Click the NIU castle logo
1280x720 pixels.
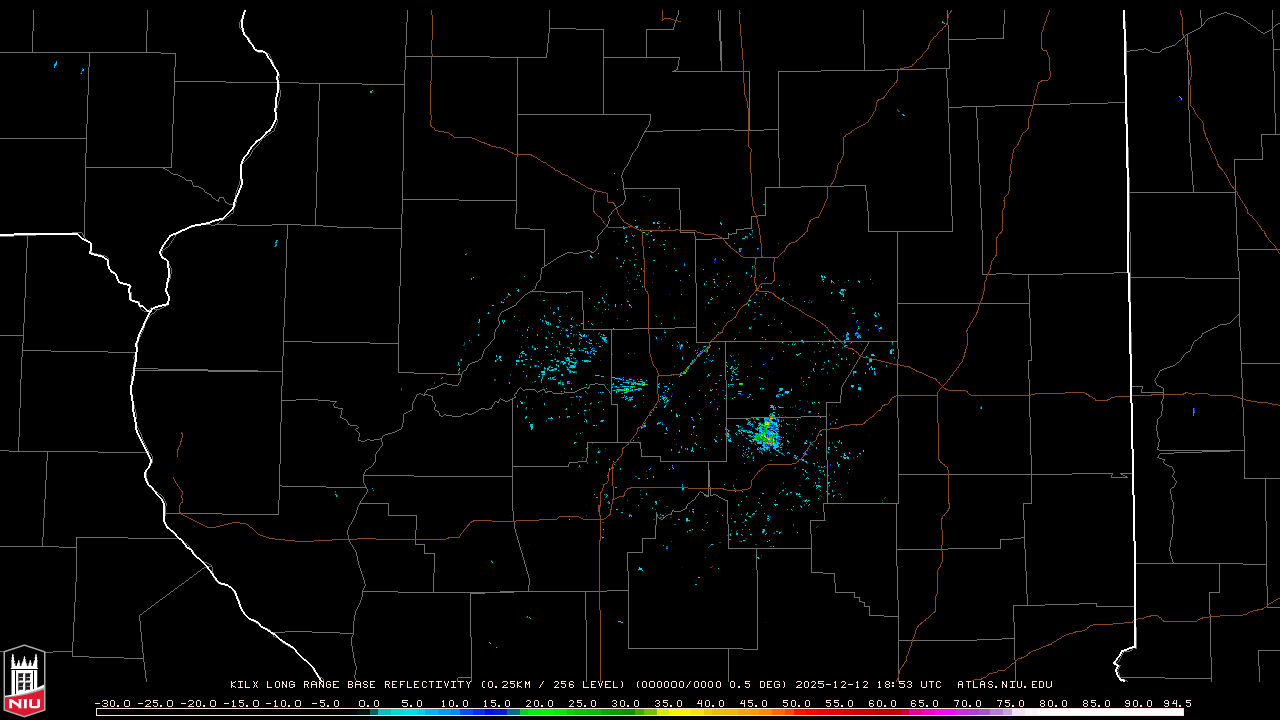24,682
